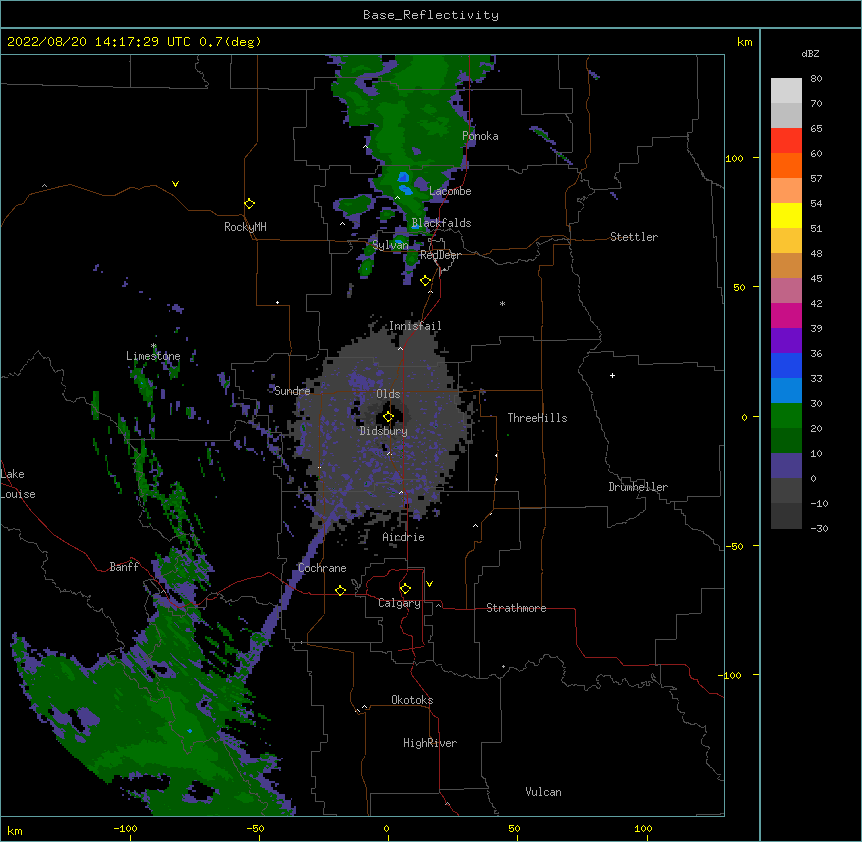
Task: Click the white plus marker north of Drumheller
Action: click(612, 375)
